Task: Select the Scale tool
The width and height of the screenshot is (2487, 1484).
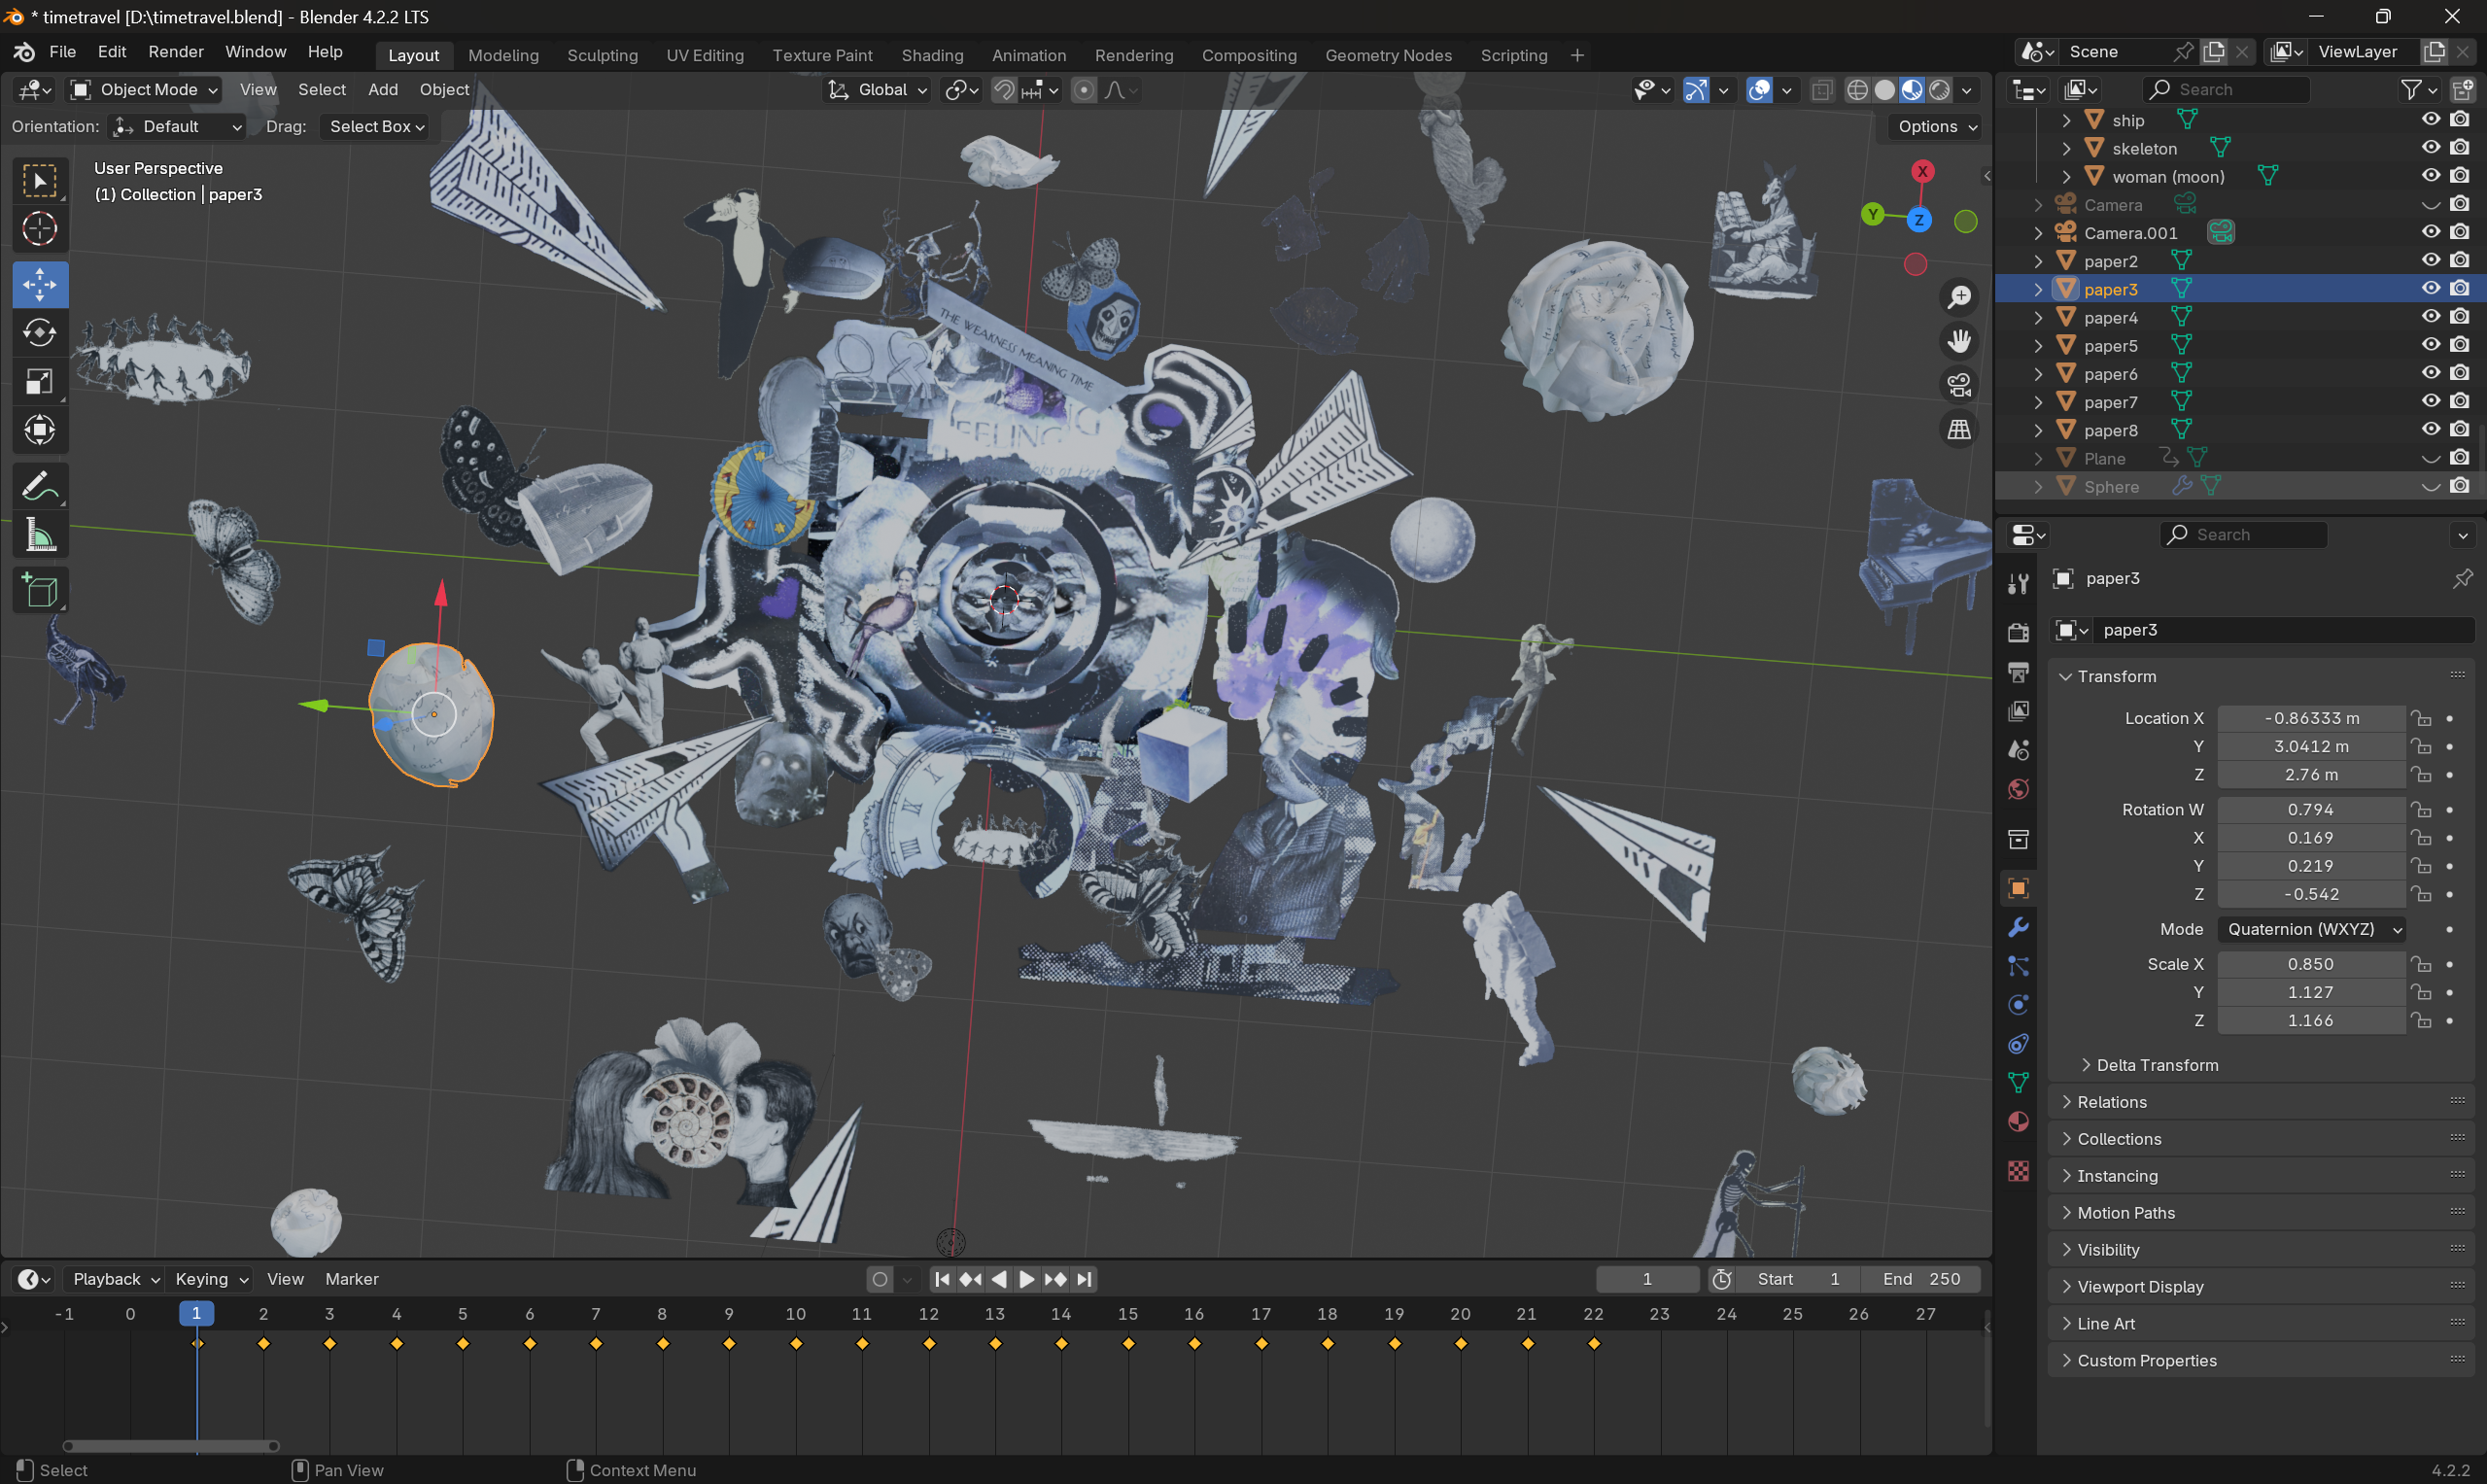Action: (x=40, y=382)
